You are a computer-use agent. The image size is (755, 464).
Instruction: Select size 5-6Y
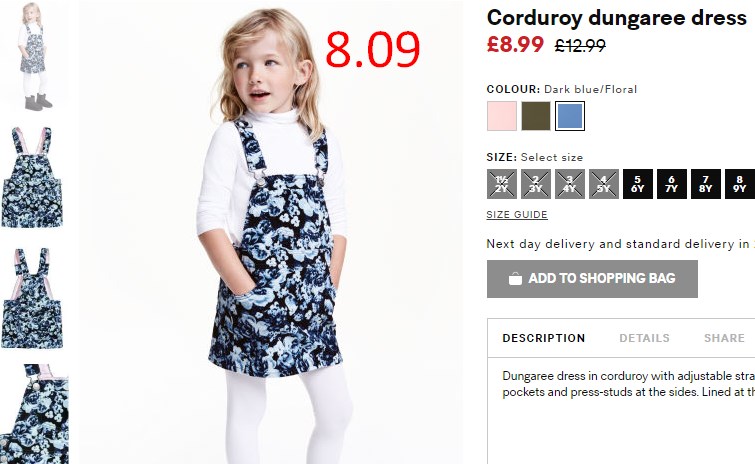638,184
